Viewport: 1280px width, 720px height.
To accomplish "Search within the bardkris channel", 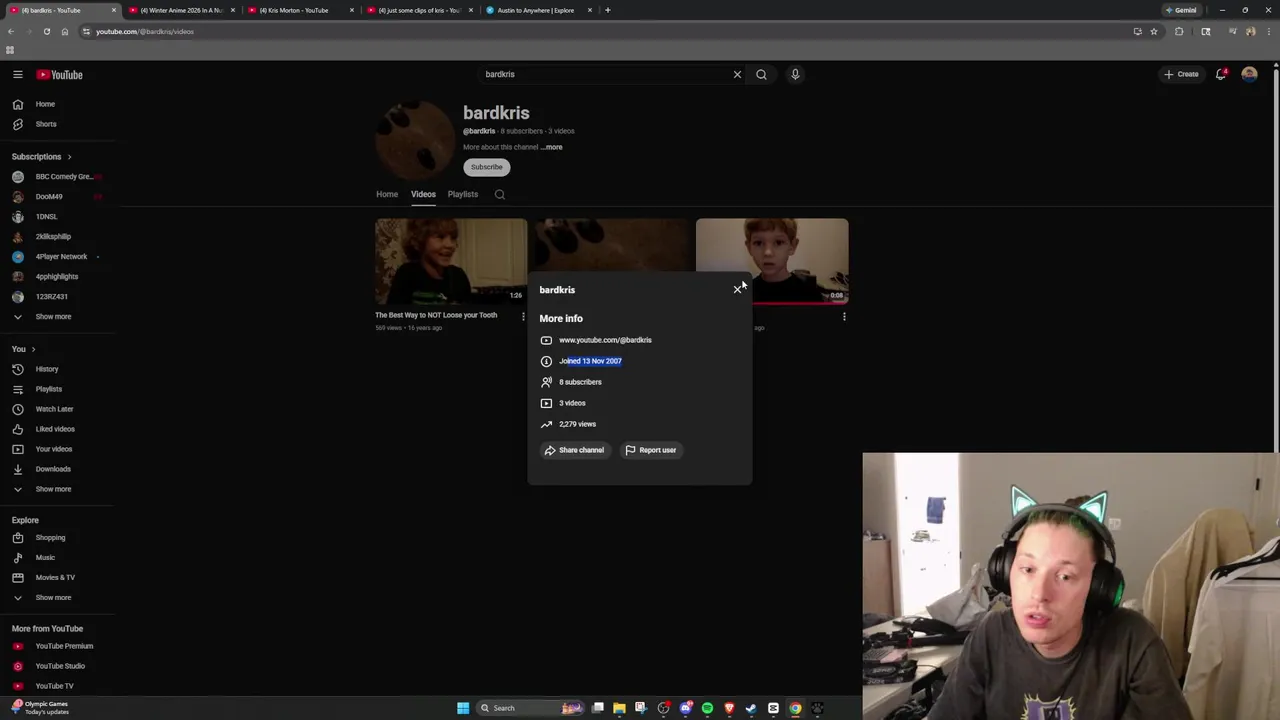I will click(x=500, y=195).
